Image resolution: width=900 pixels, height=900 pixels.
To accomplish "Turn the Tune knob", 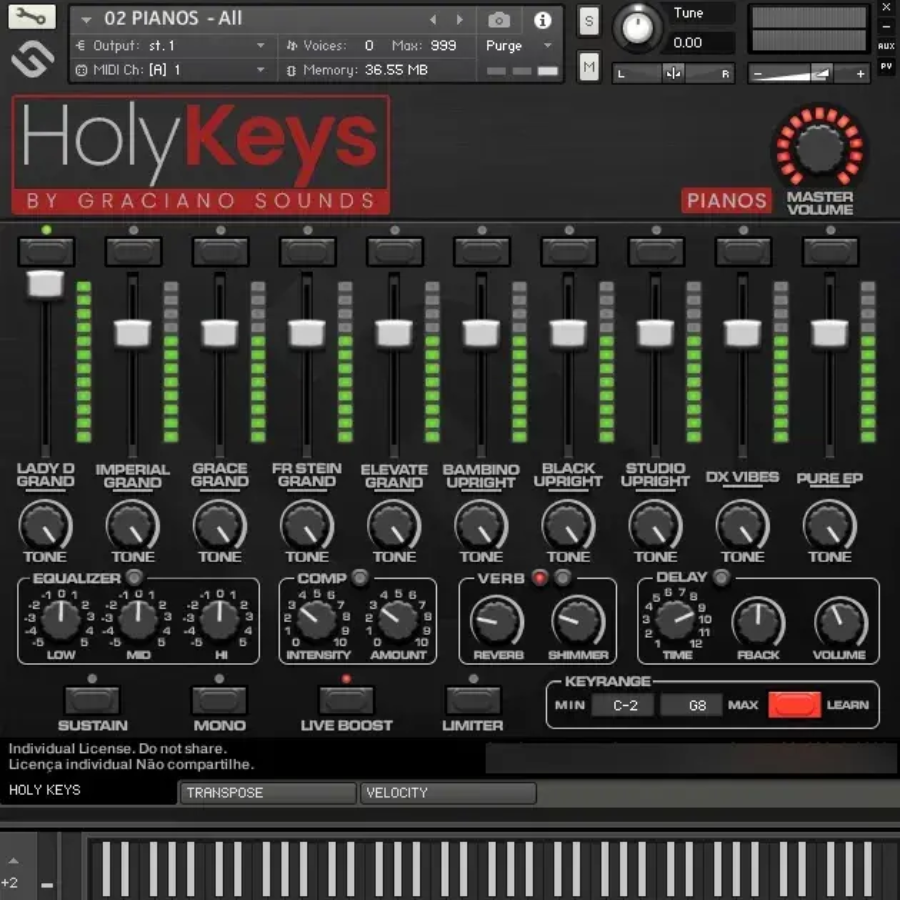I will pyautogui.click(x=637, y=27).
